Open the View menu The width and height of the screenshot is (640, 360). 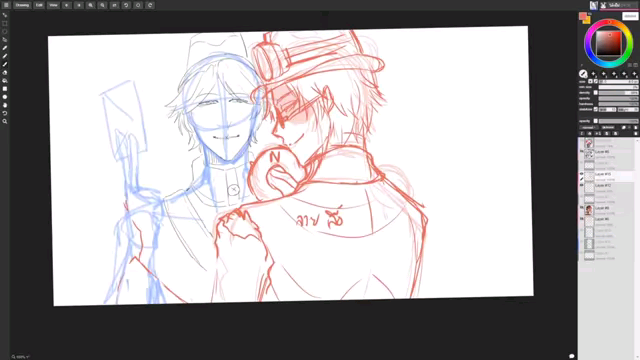click(53, 5)
